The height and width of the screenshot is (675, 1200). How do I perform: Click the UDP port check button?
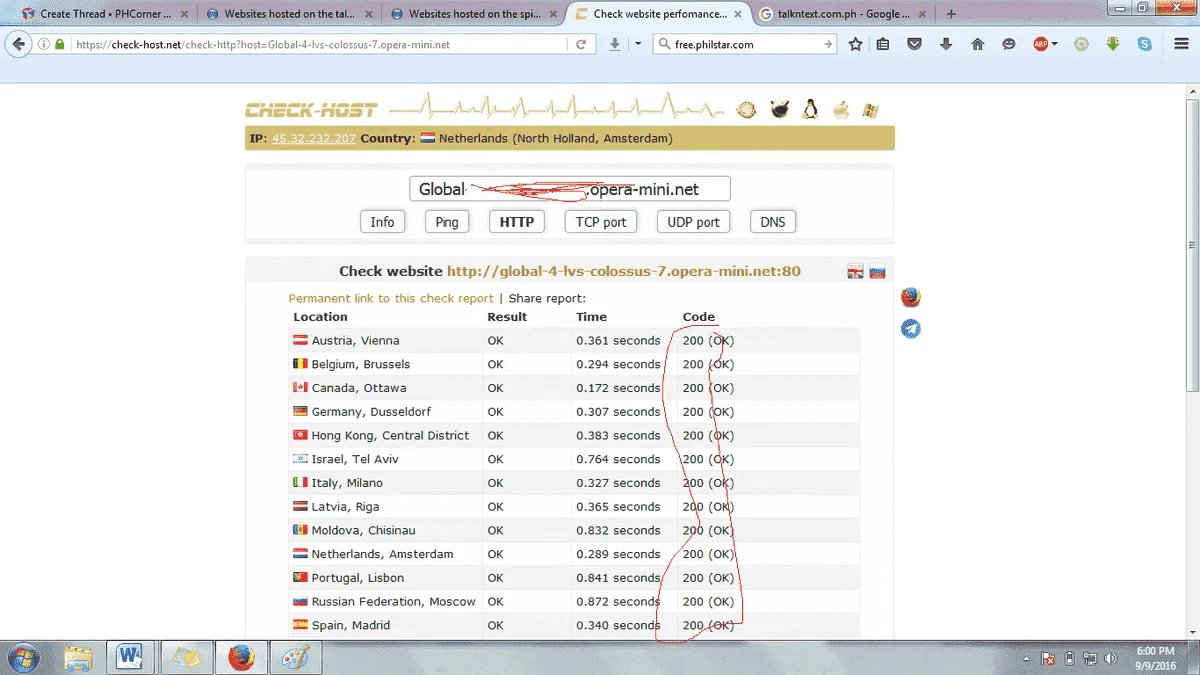(x=693, y=222)
